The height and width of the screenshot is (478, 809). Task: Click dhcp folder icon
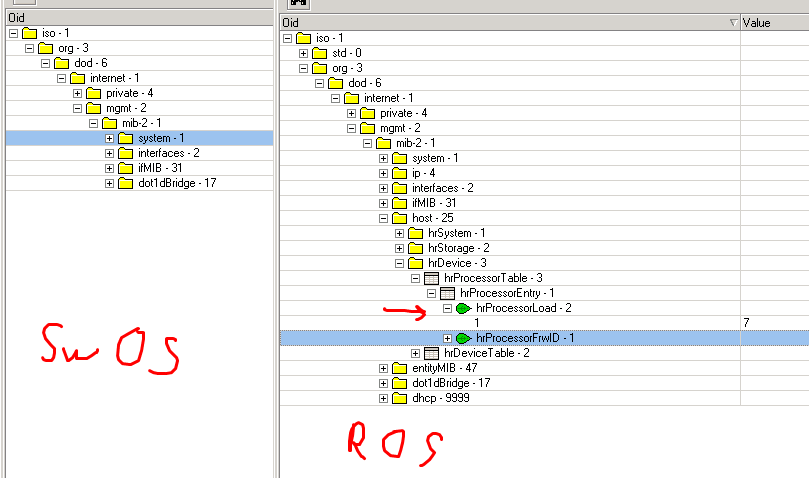(399, 399)
